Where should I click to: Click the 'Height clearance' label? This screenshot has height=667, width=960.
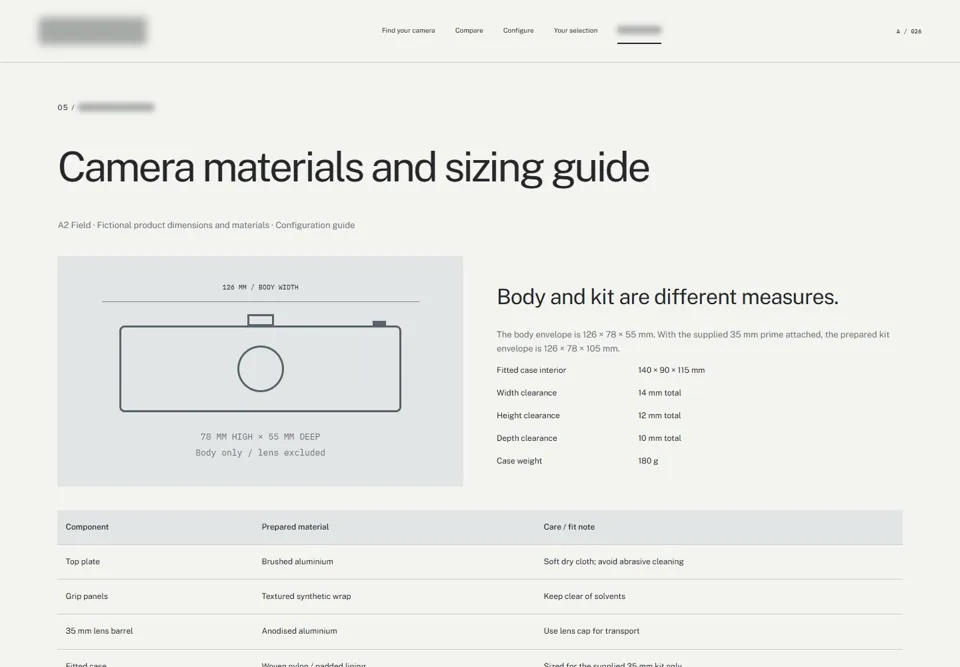528,415
